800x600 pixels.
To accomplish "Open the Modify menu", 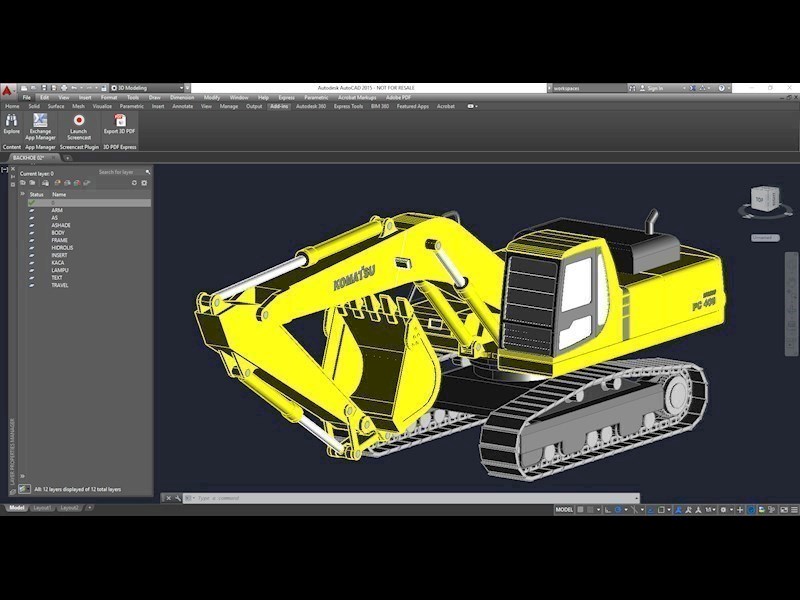I will (x=212, y=97).
